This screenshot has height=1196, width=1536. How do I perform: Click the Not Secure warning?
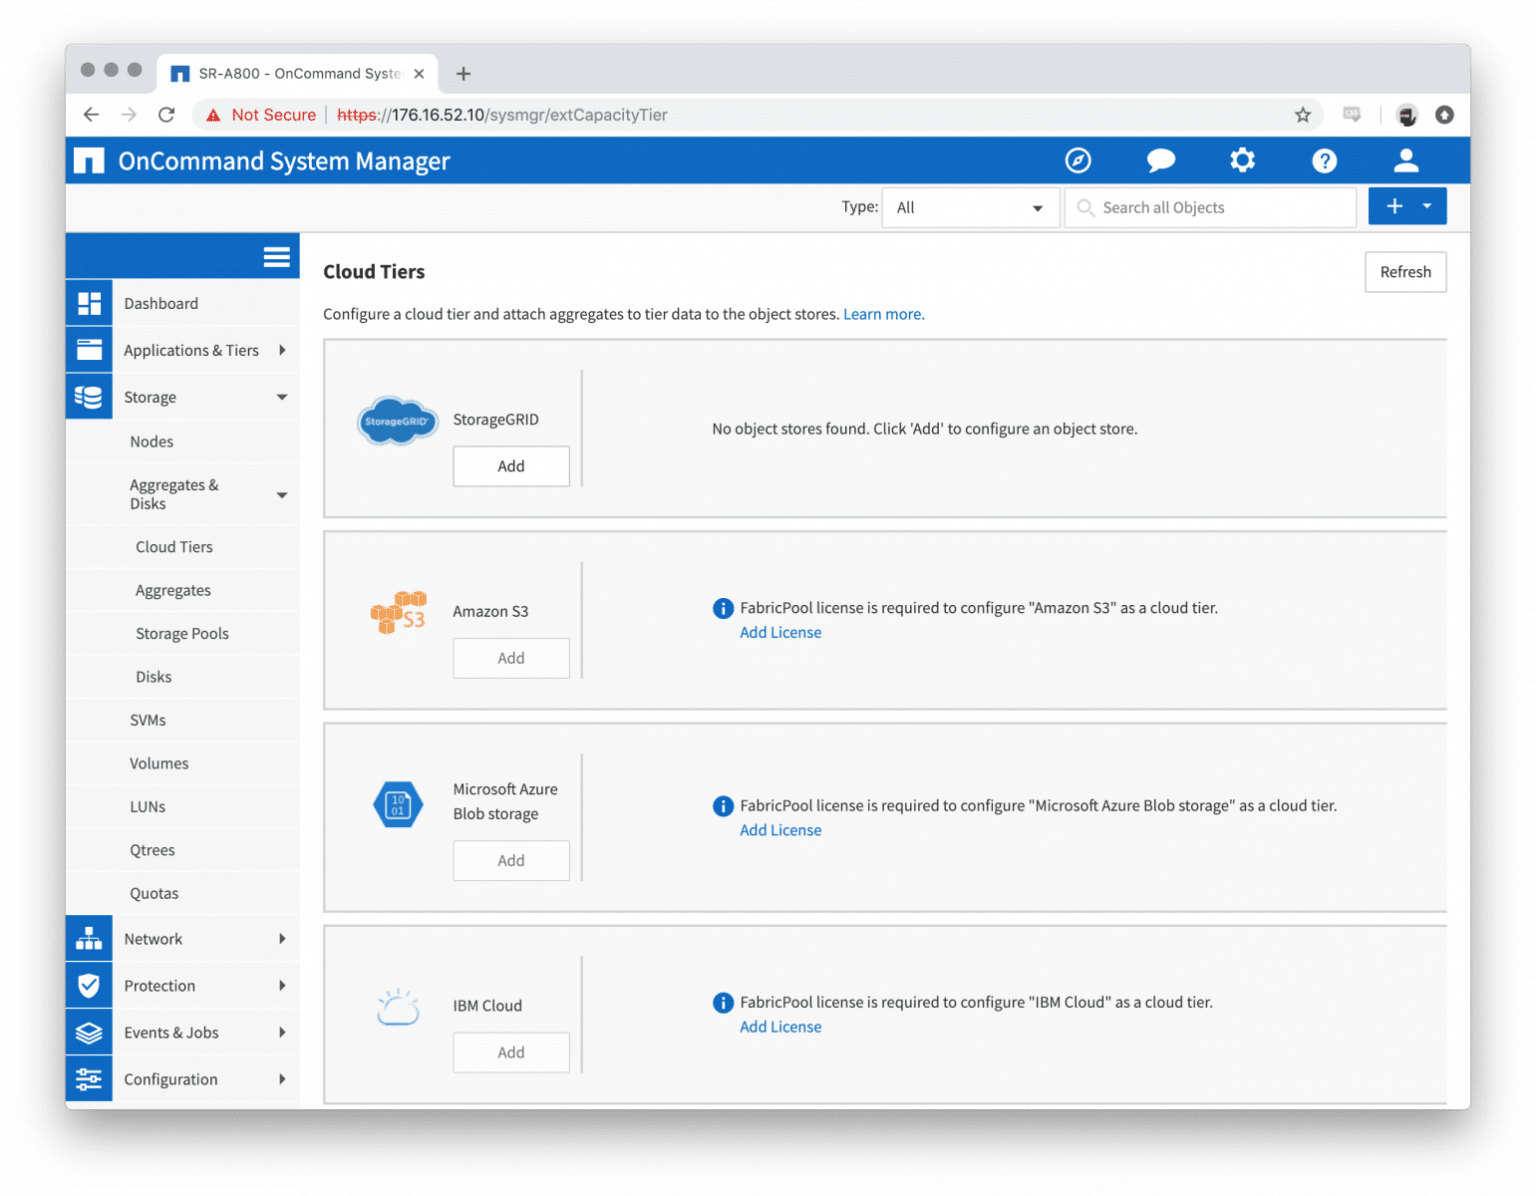[x=261, y=115]
